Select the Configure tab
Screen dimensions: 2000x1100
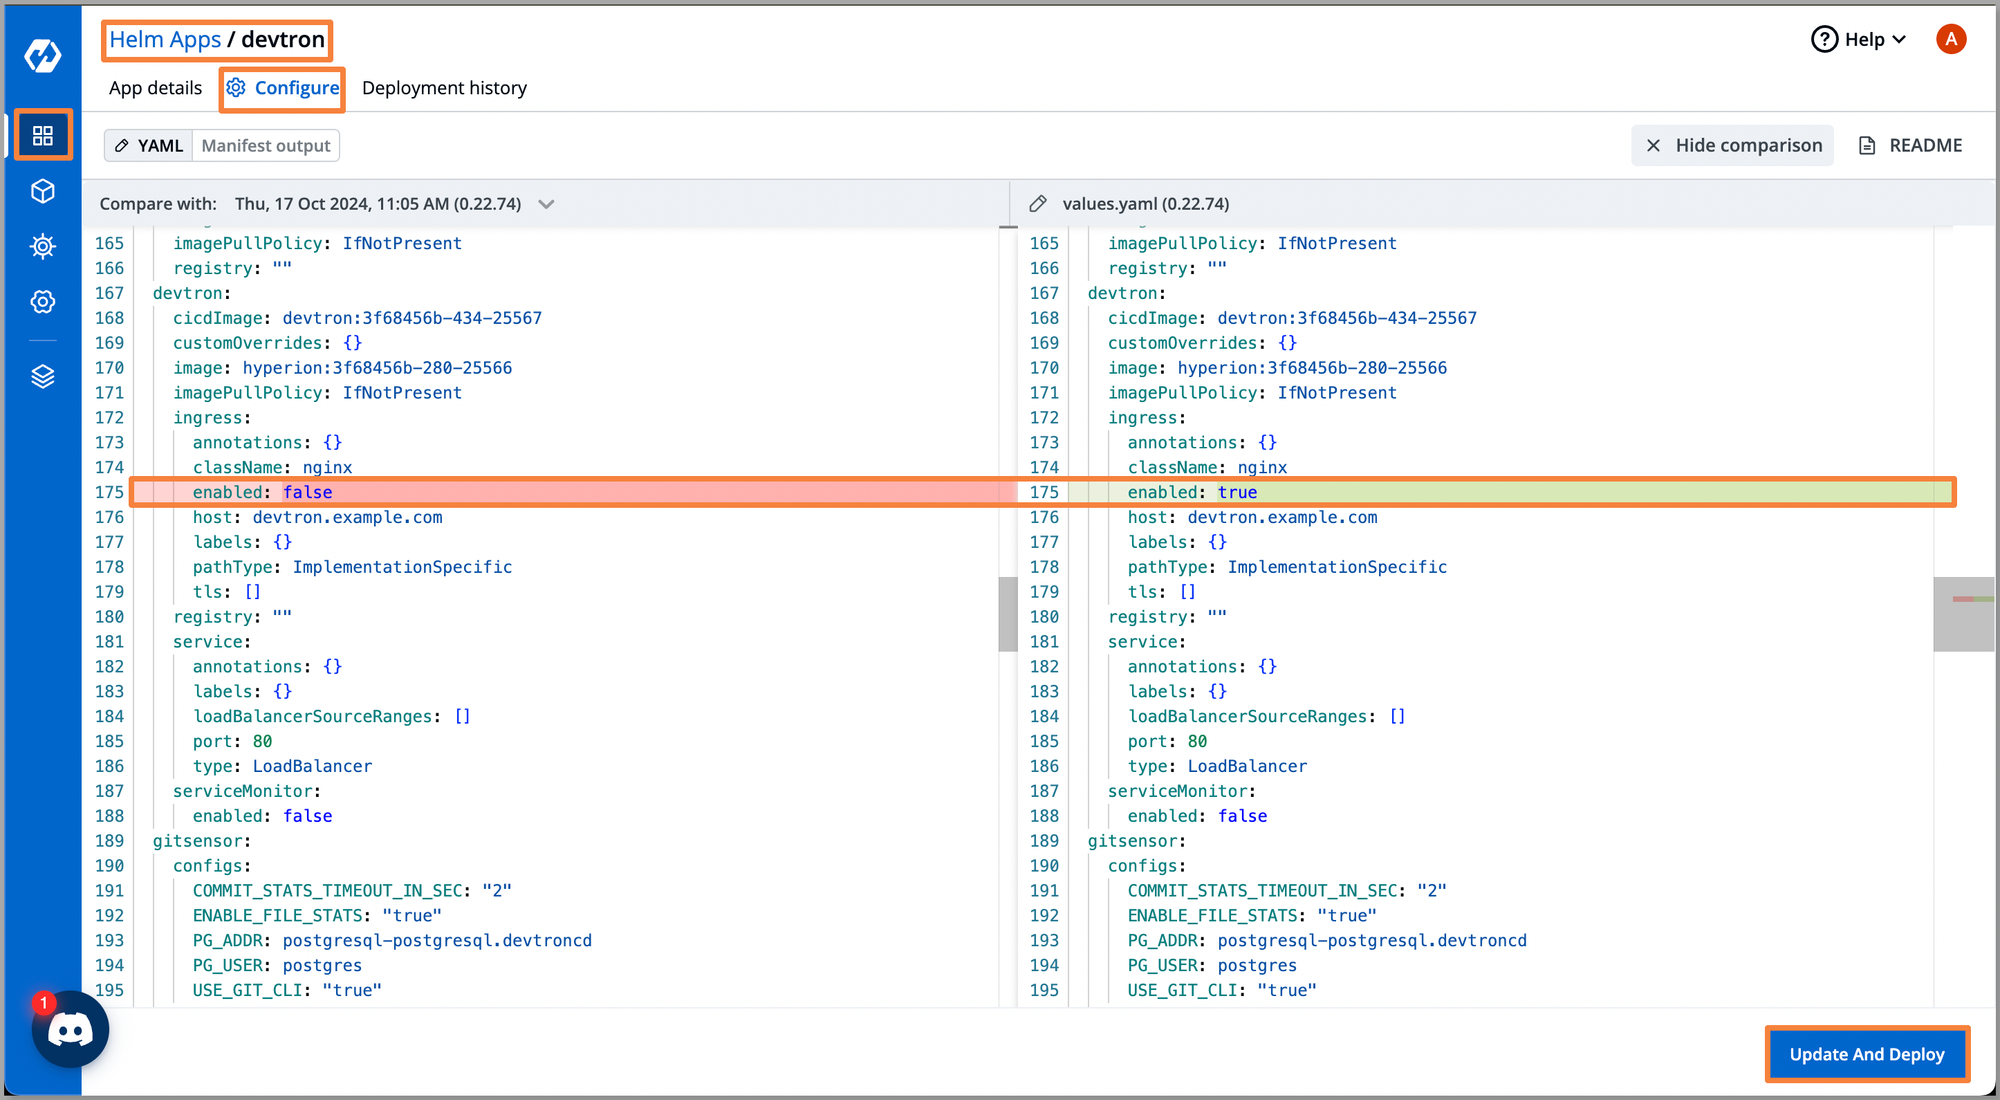(283, 88)
